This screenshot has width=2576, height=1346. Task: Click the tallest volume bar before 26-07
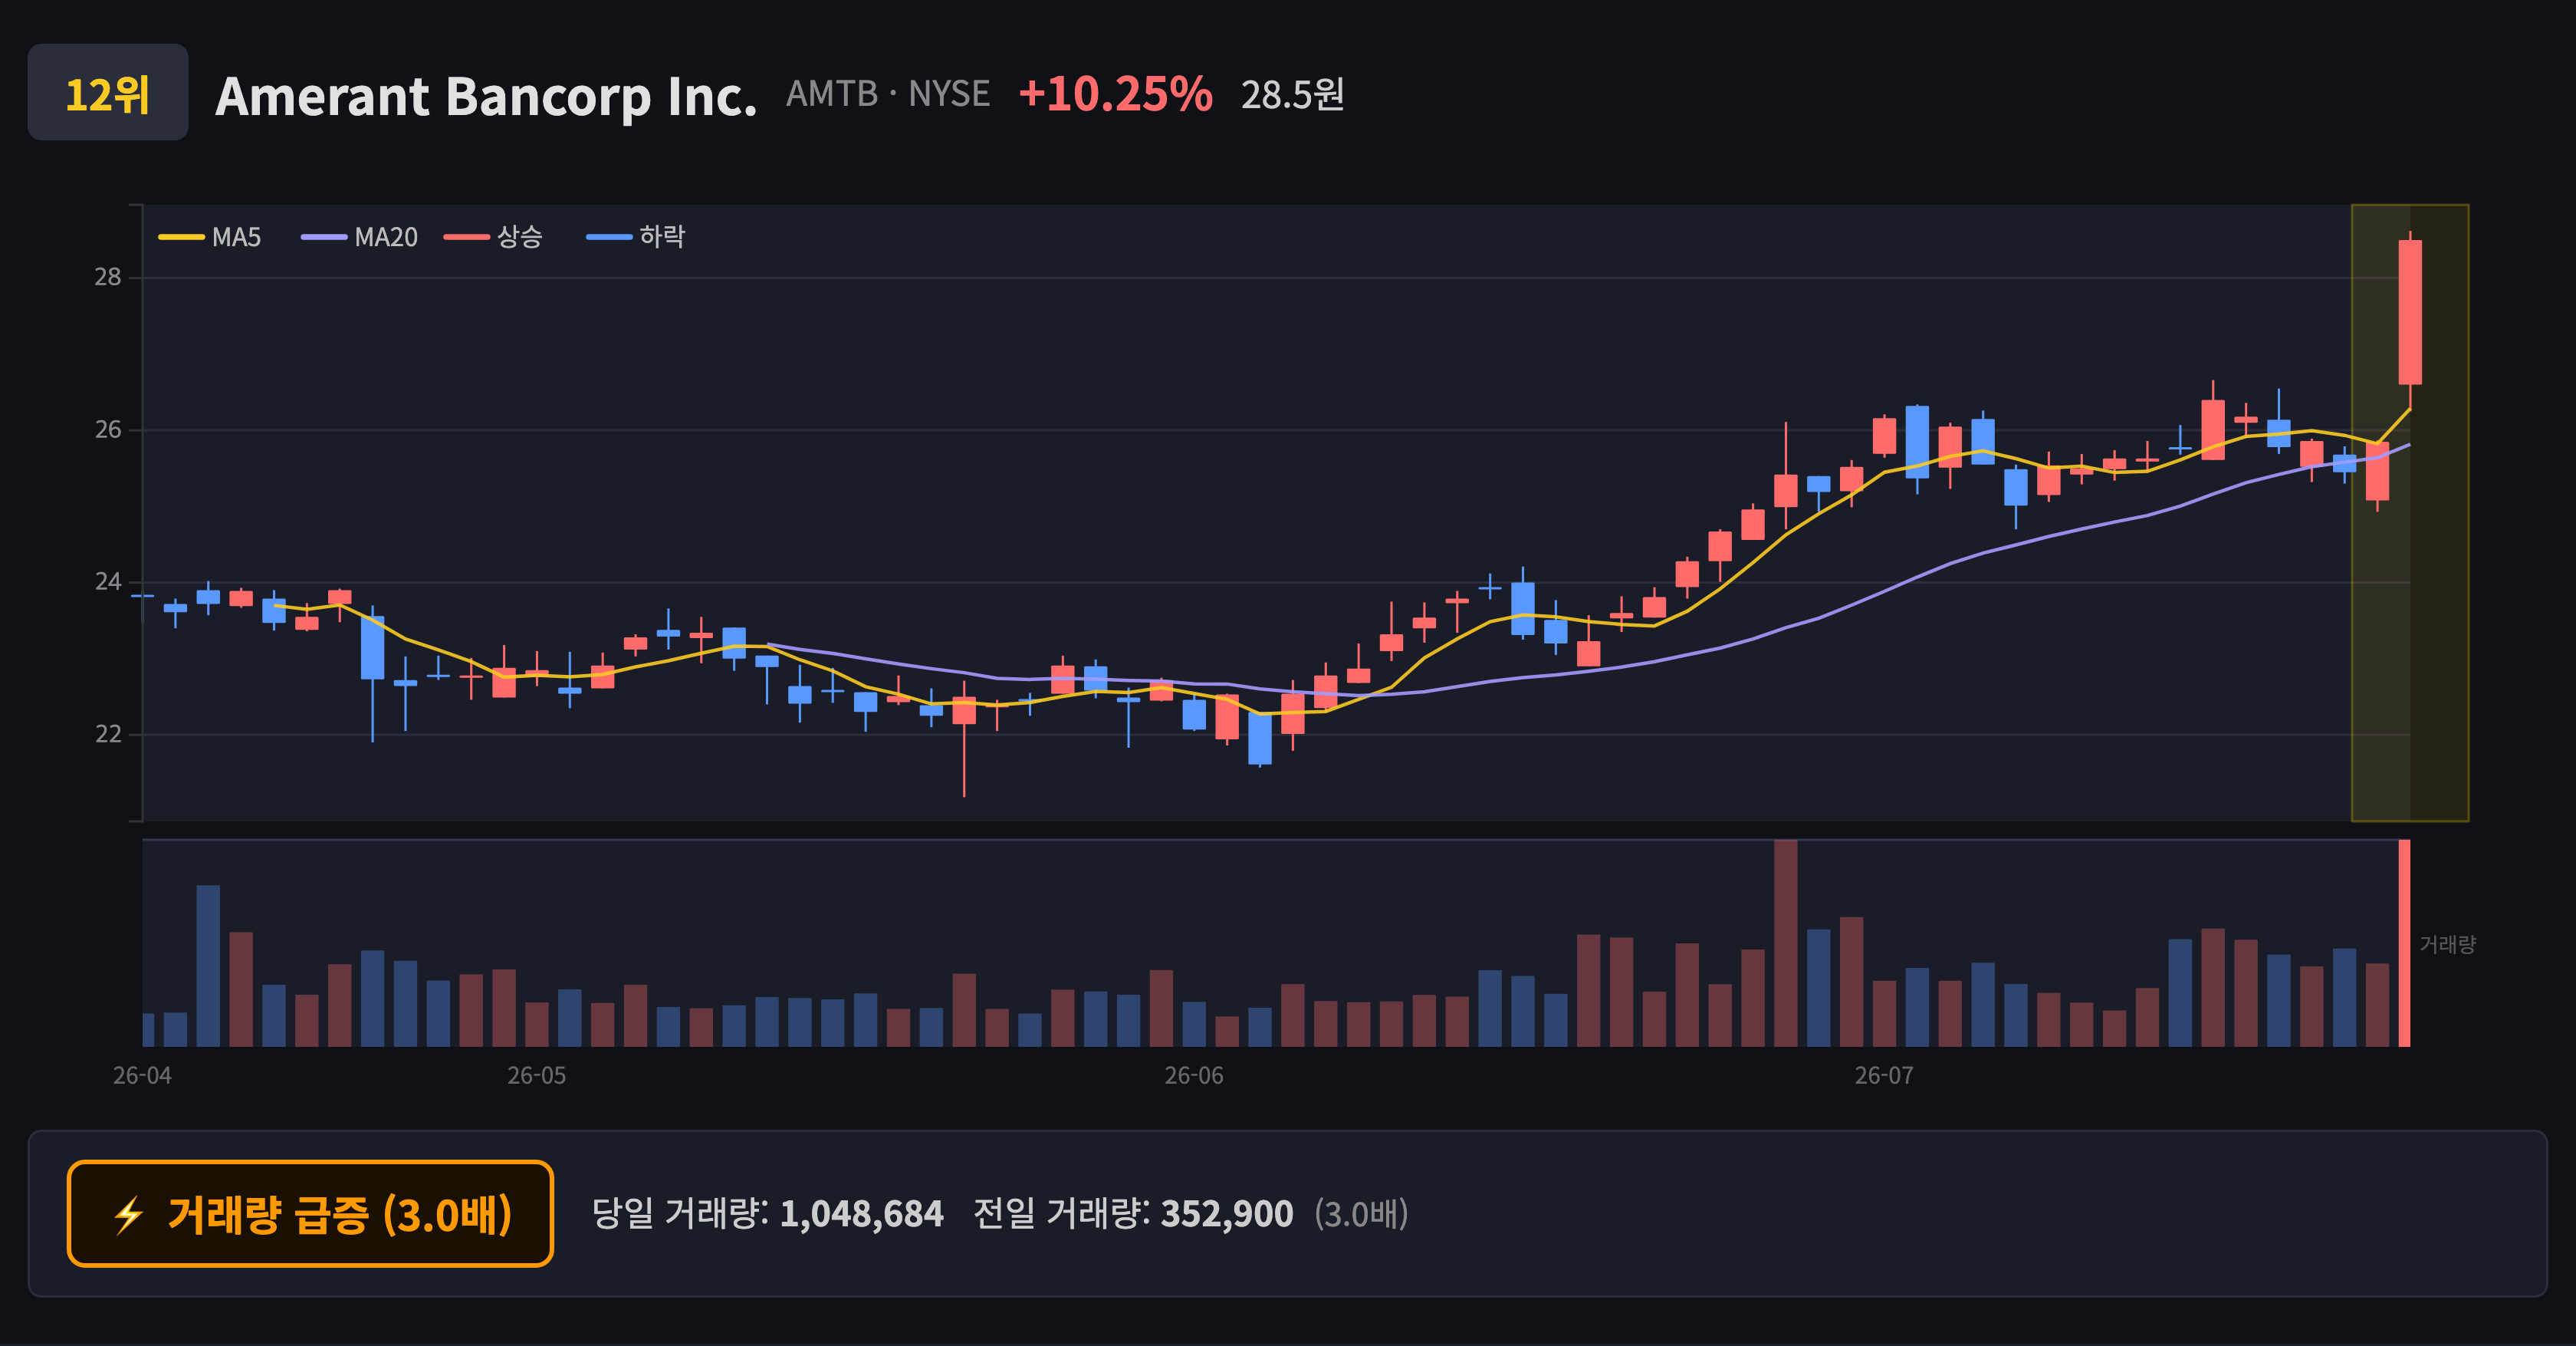point(1785,943)
